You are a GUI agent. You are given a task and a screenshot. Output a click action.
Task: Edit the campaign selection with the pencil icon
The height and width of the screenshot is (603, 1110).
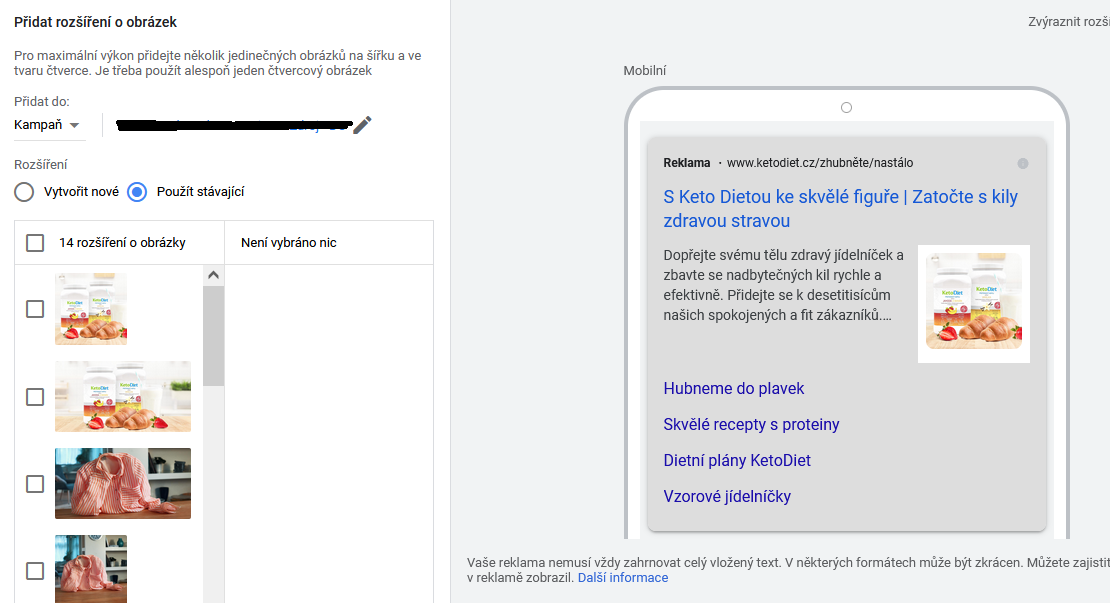pos(362,125)
